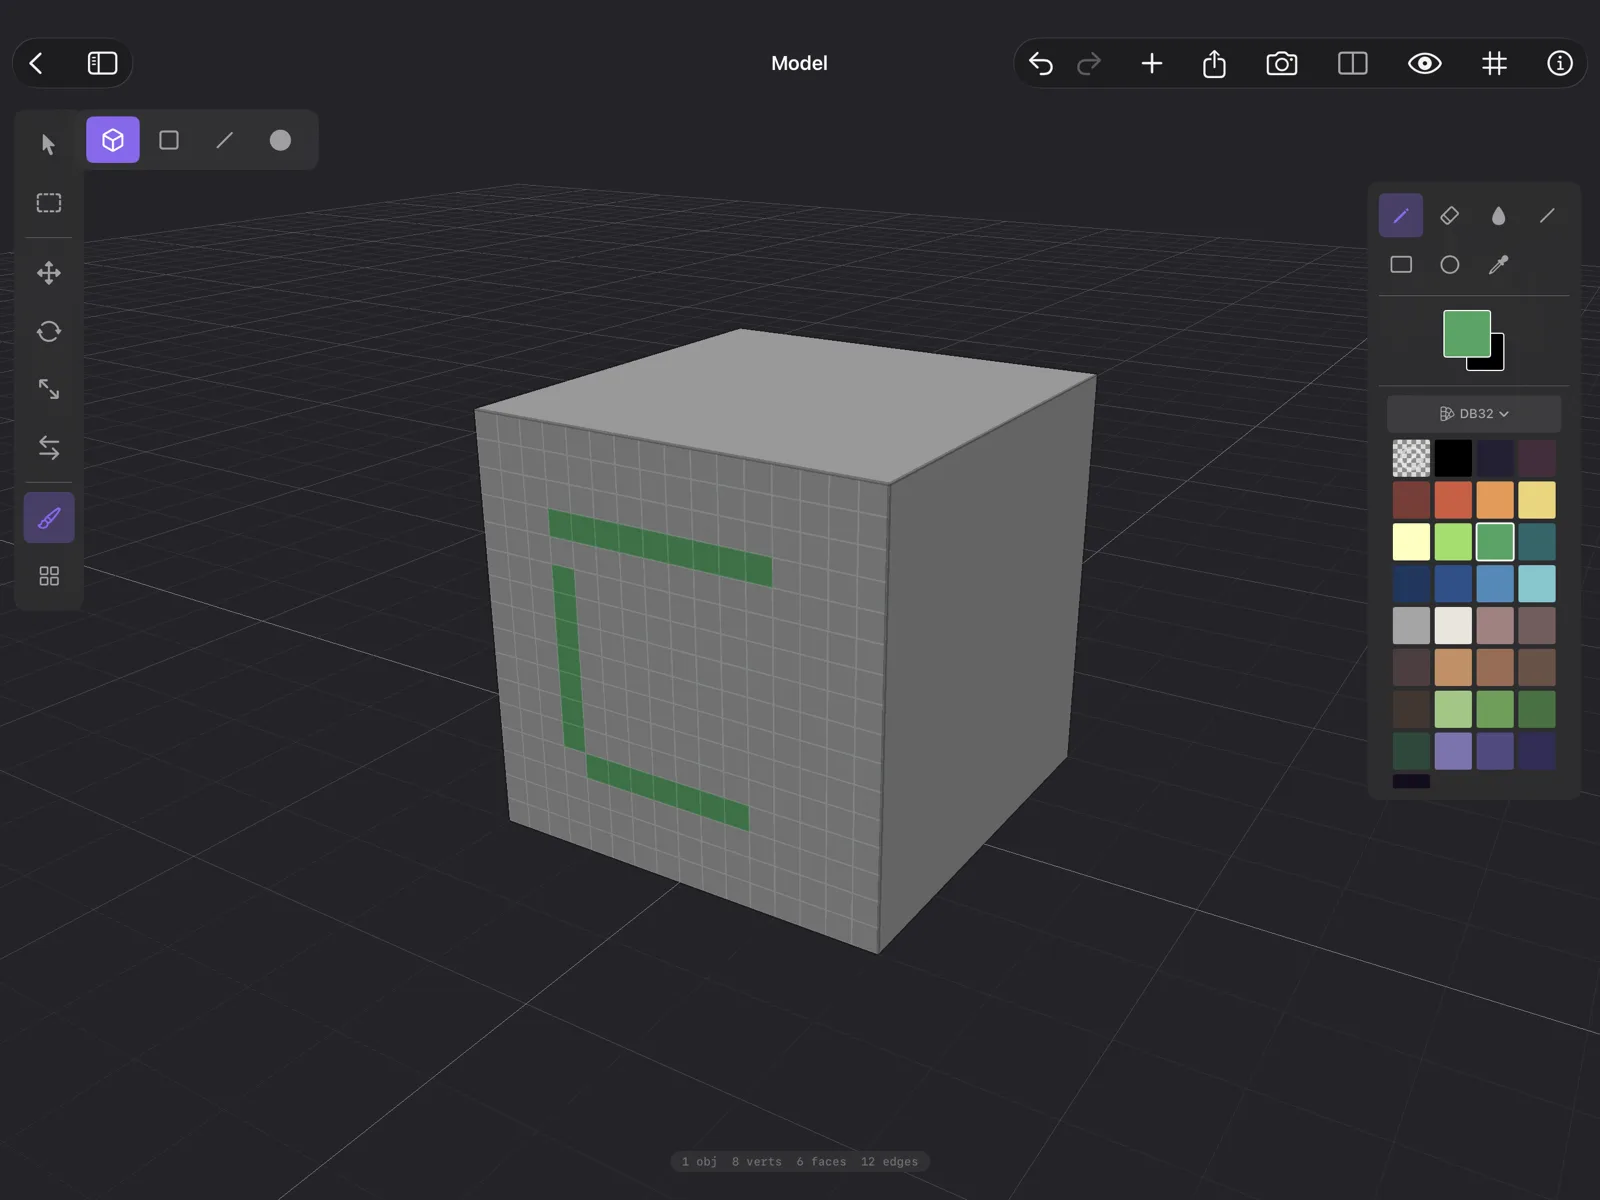Activate the scale tool
Screen dimensions: 1600x1200
(49, 389)
